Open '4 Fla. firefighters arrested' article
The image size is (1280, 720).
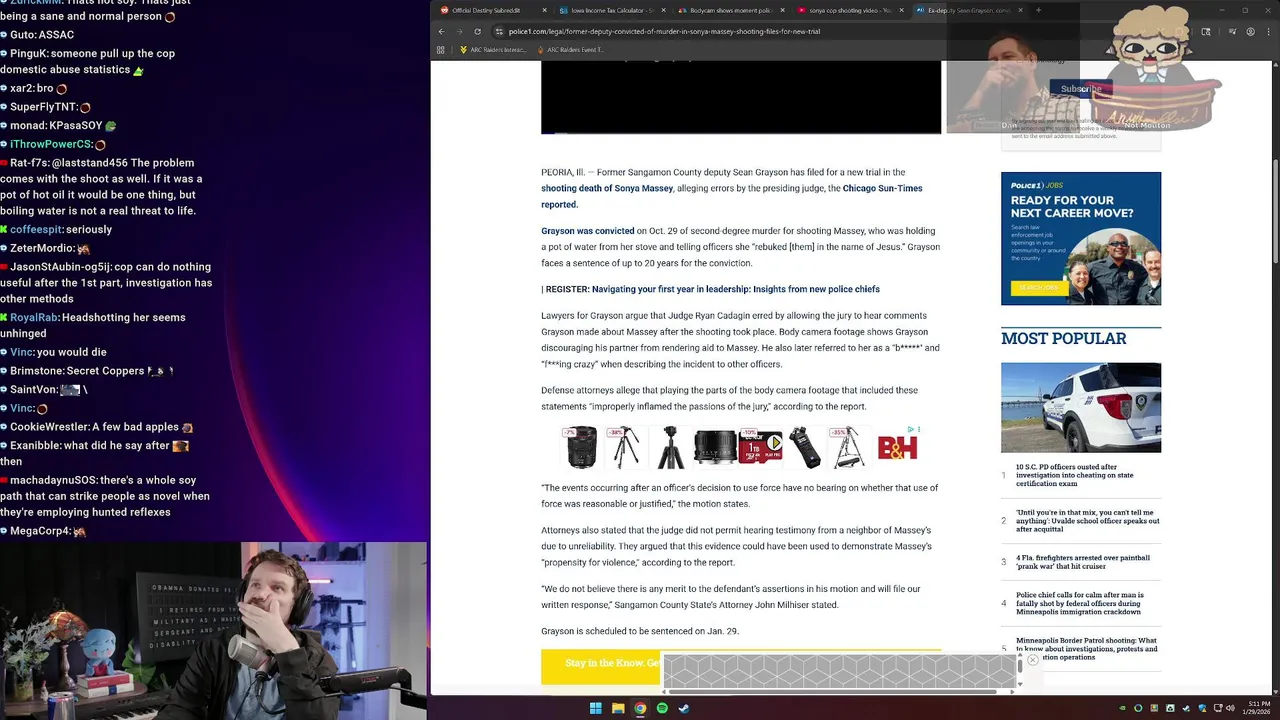click(x=1083, y=562)
